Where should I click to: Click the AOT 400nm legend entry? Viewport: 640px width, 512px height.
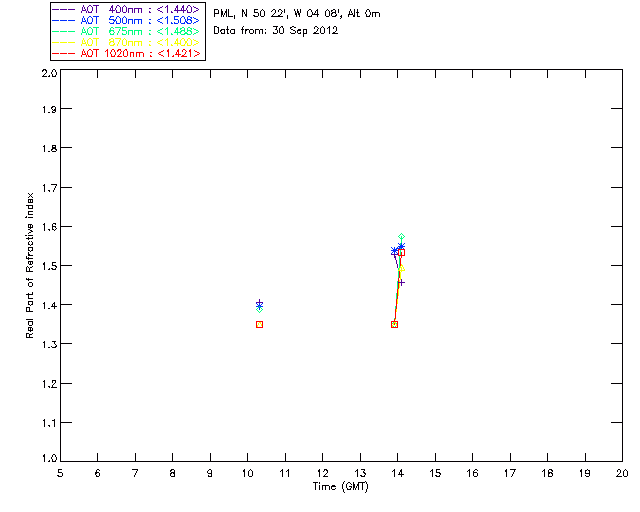click(x=126, y=9)
